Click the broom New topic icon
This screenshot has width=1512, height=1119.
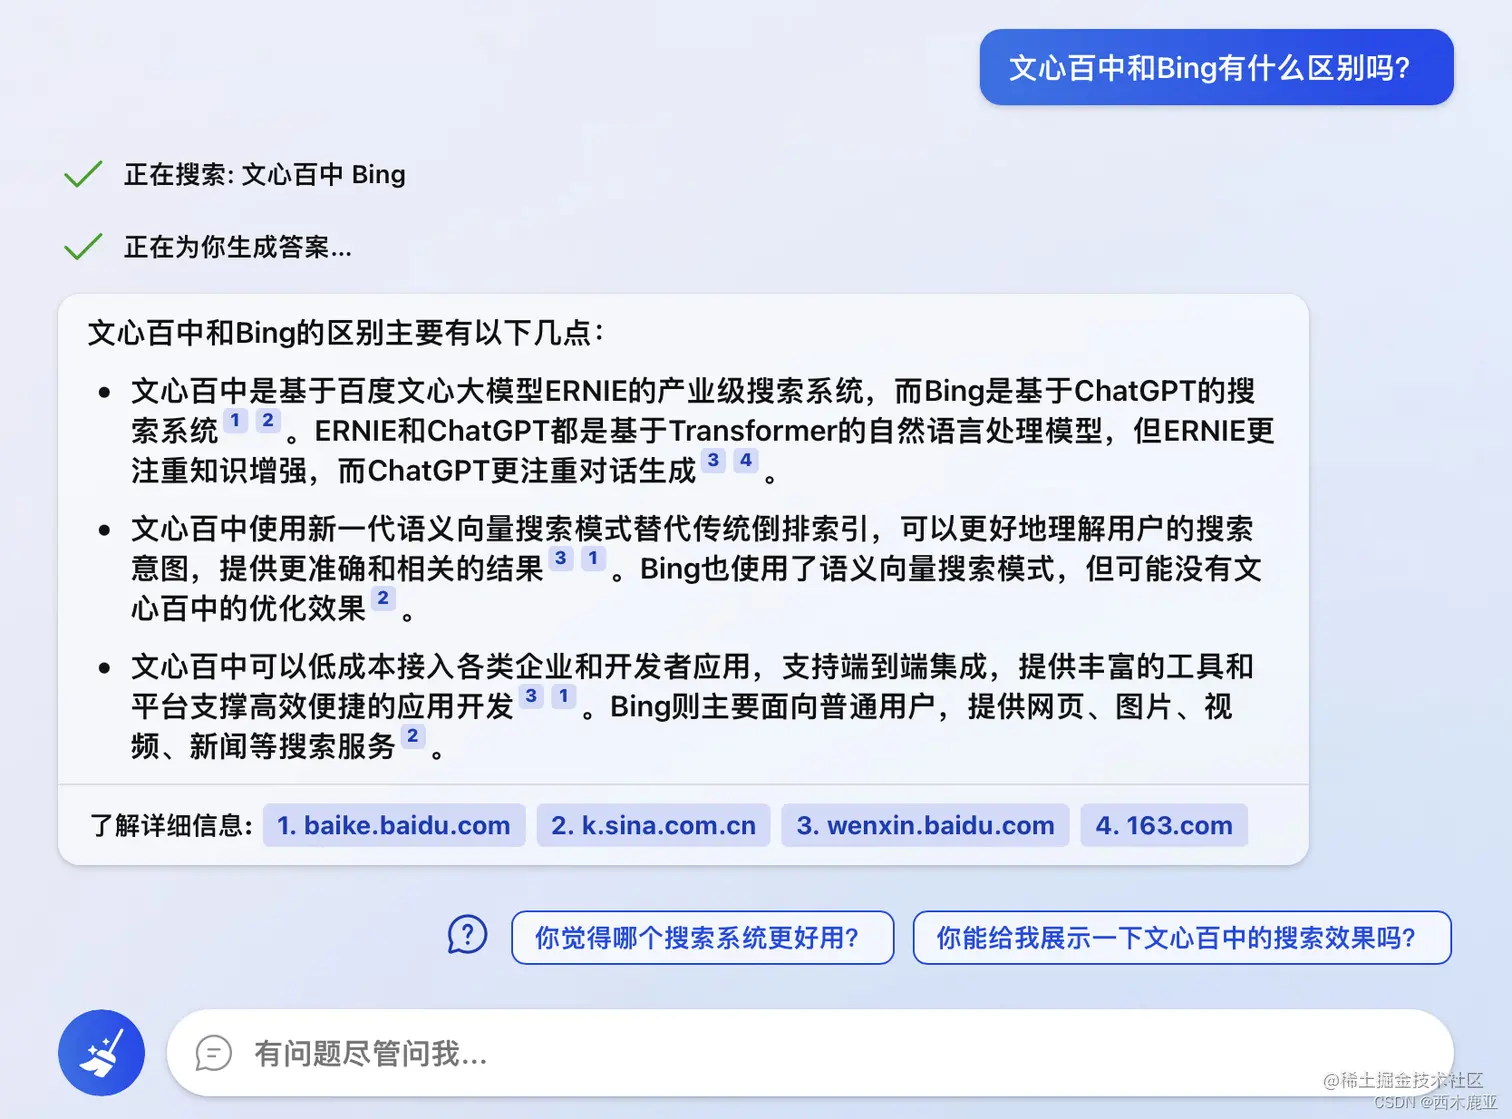click(x=101, y=1053)
